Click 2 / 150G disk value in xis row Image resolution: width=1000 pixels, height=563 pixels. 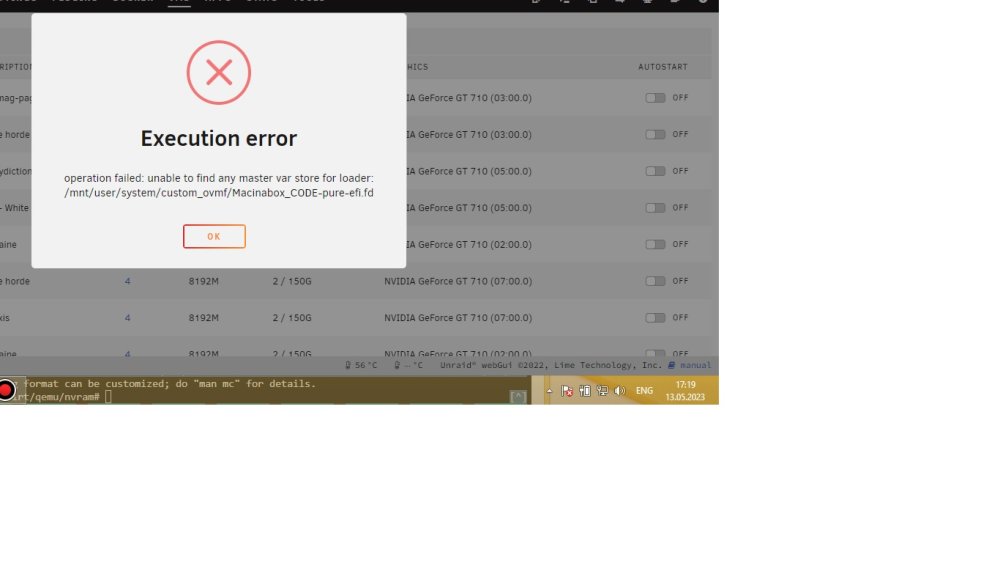point(292,318)
